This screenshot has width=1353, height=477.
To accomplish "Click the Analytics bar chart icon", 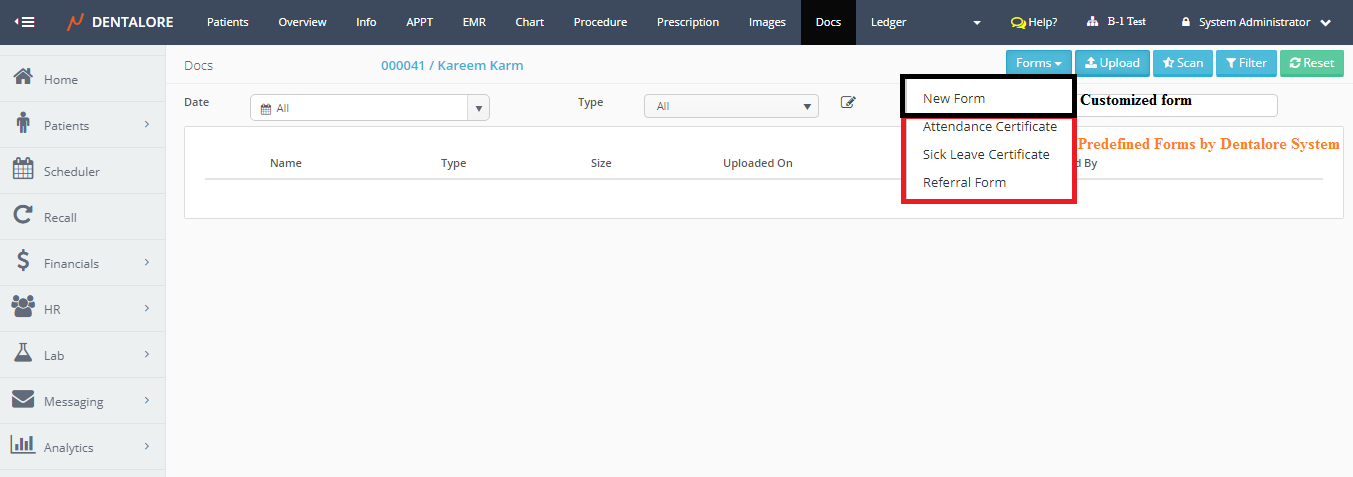I will click(23, 446).
